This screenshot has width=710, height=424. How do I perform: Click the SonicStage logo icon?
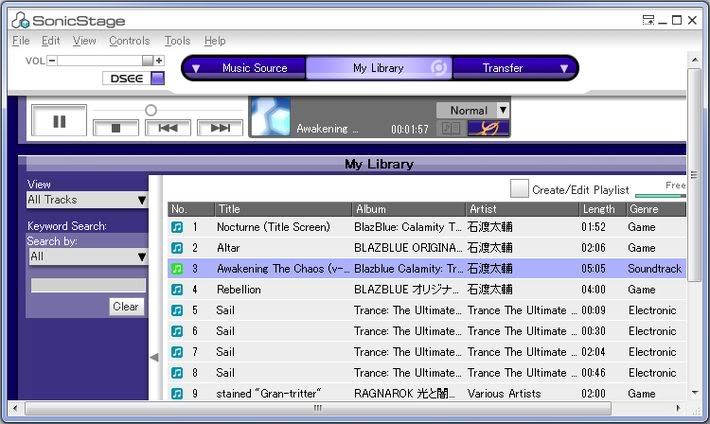pos(20,20)
